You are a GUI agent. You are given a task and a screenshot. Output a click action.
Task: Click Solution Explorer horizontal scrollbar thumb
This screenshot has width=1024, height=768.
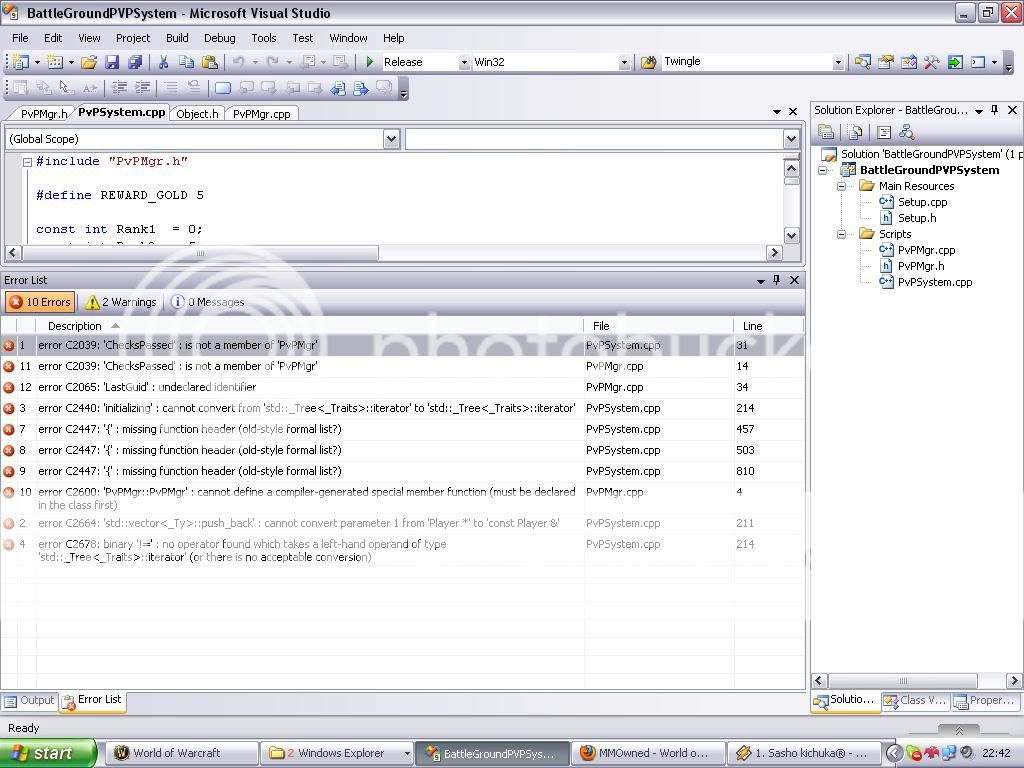tap(903, 680)
